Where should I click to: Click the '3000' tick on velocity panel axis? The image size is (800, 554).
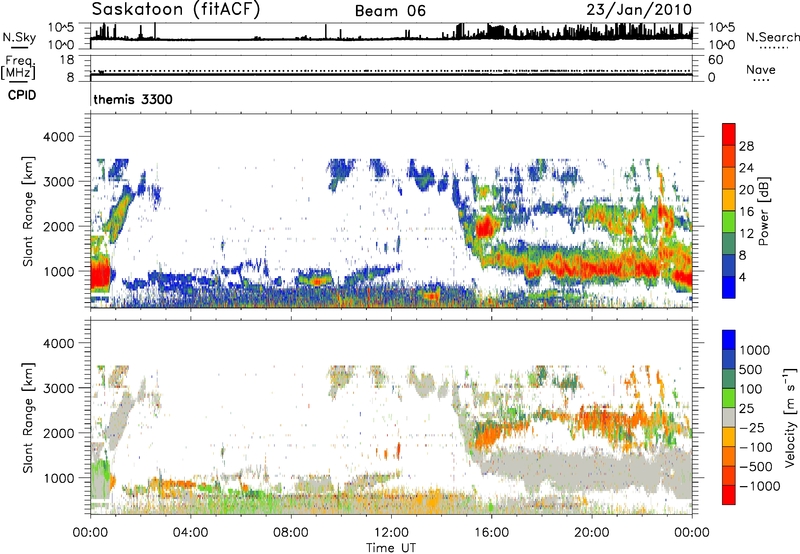(58, 388)
